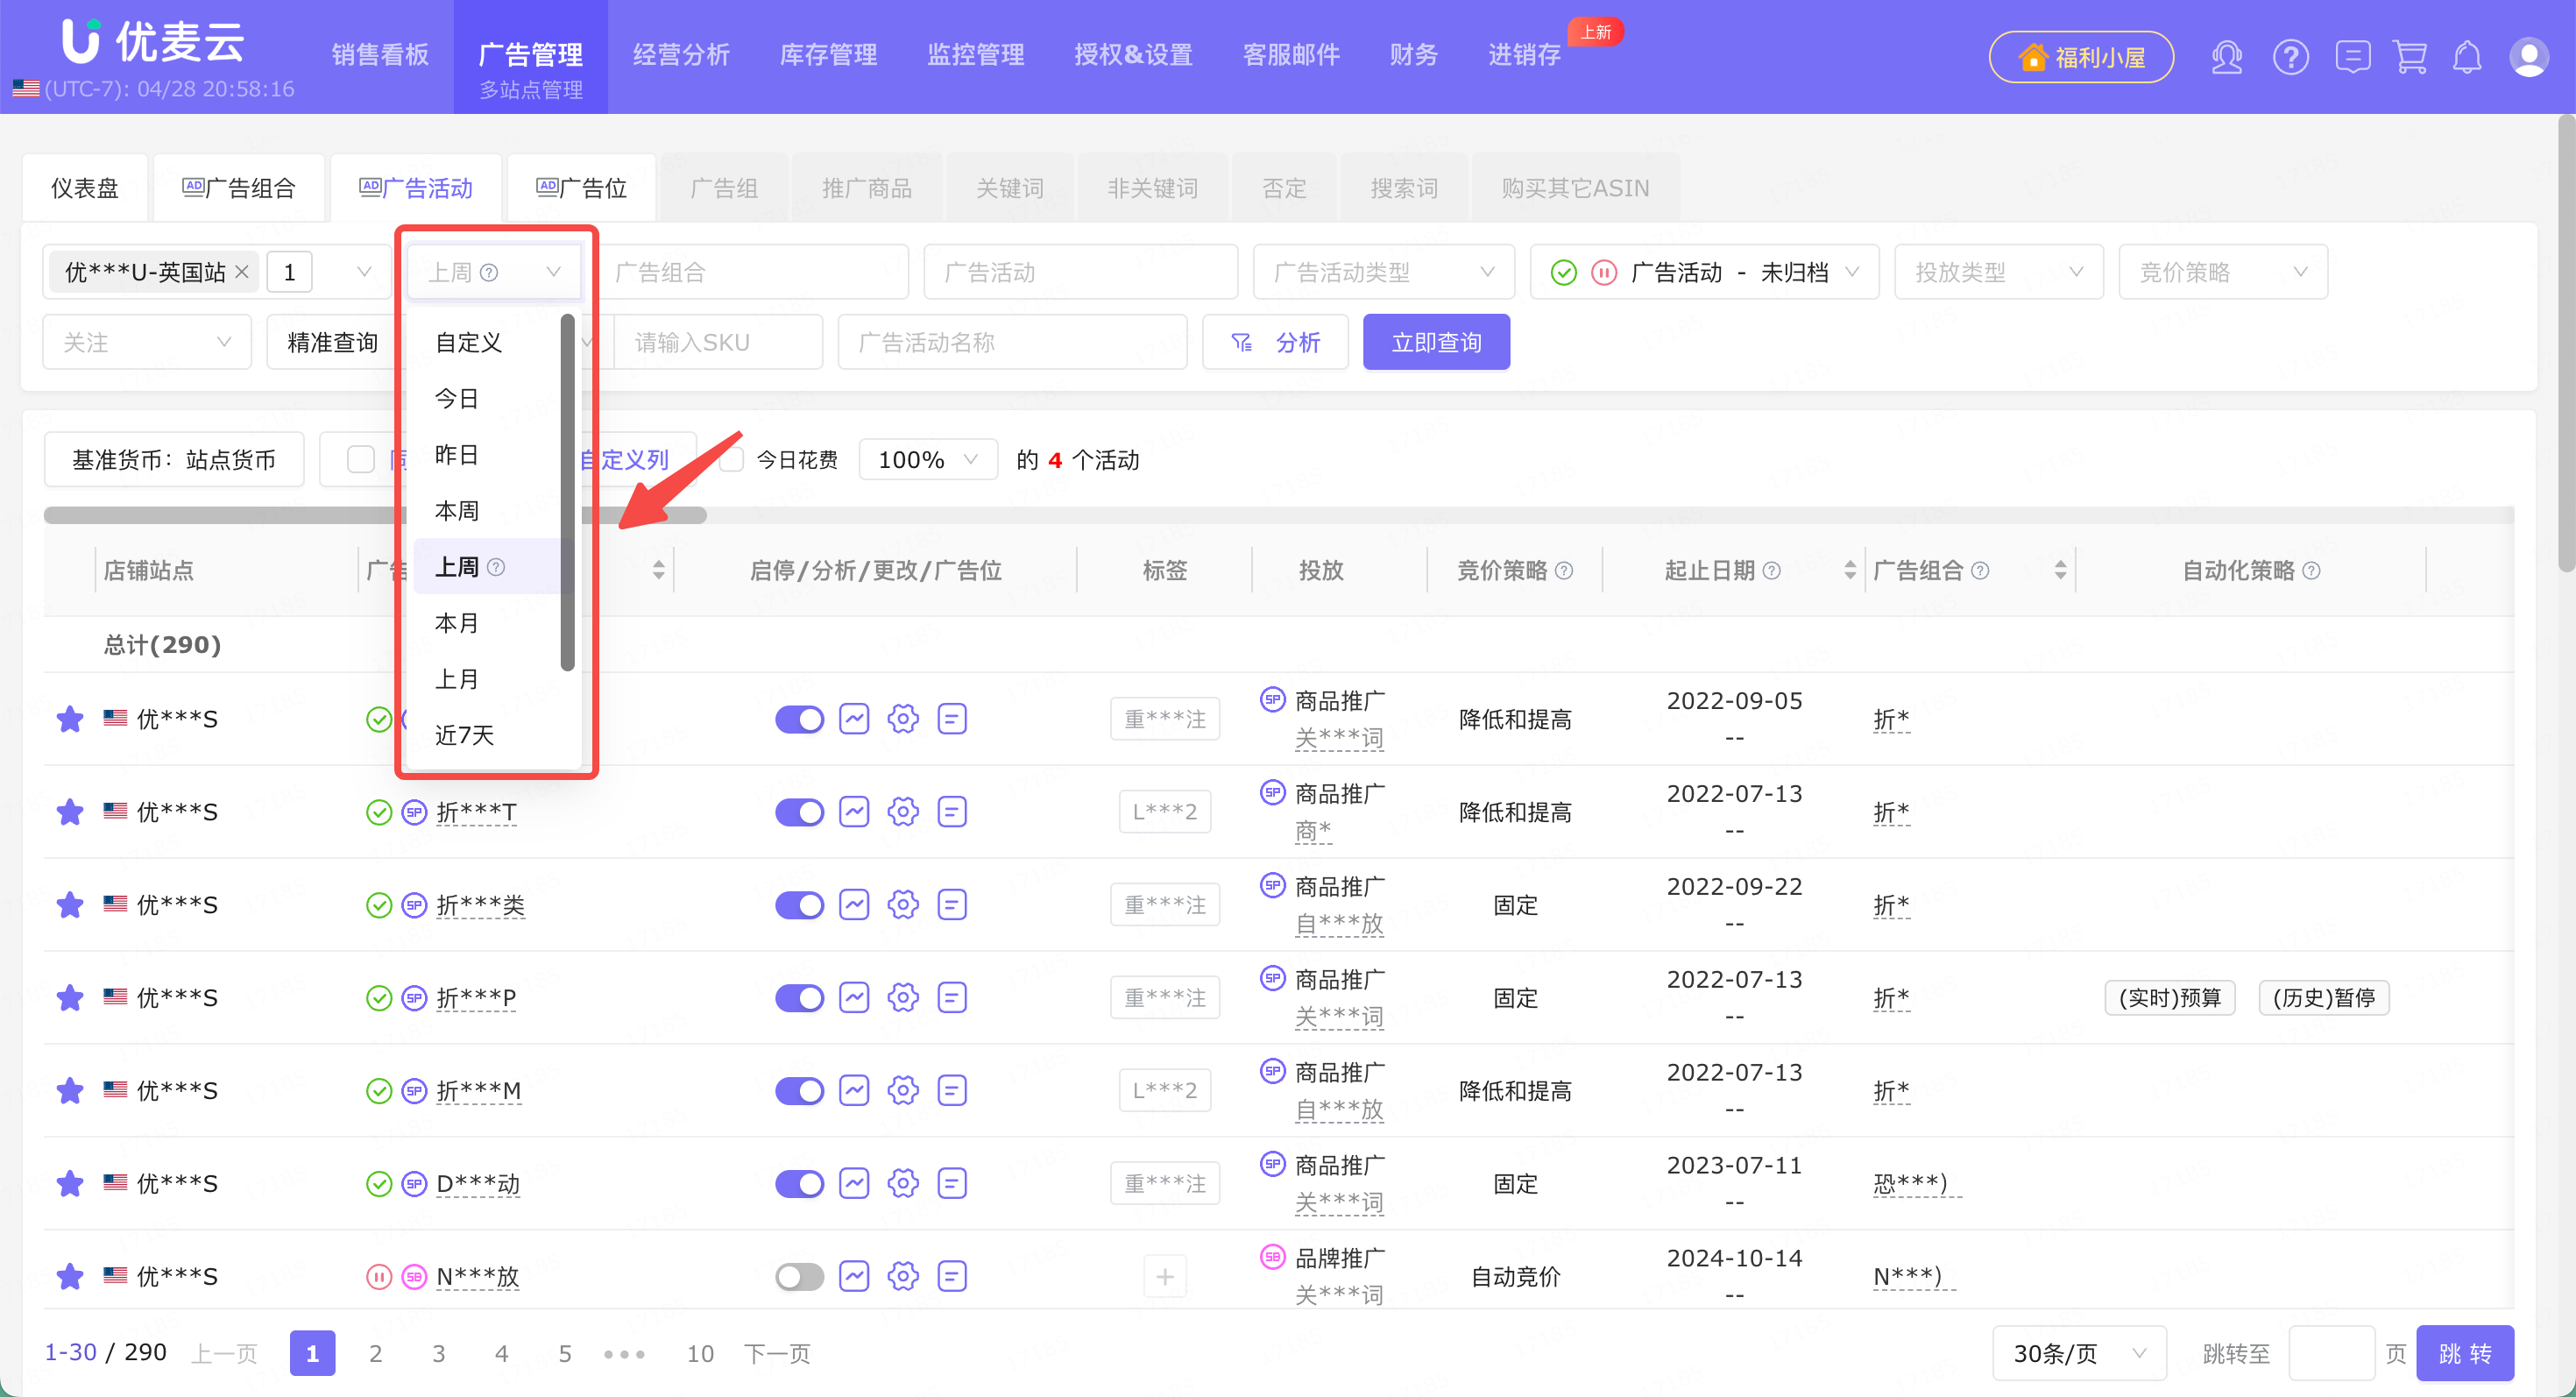Open settings gear in N***放 row
Screen dimensions: 2576x1397
tap(903, 1276)
